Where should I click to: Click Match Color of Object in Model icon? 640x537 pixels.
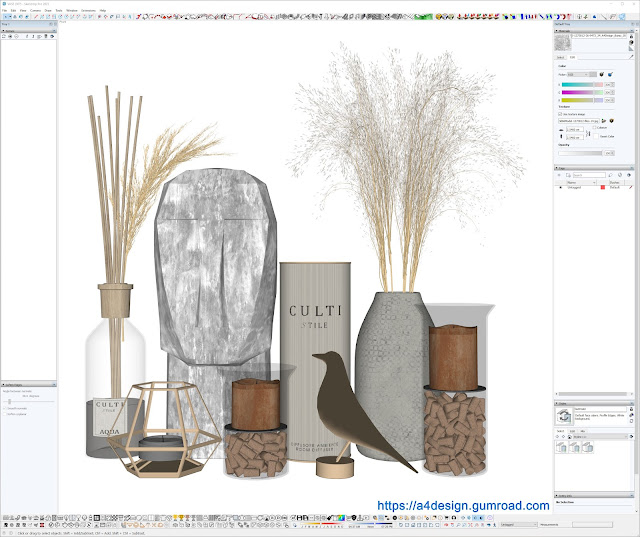602,74
